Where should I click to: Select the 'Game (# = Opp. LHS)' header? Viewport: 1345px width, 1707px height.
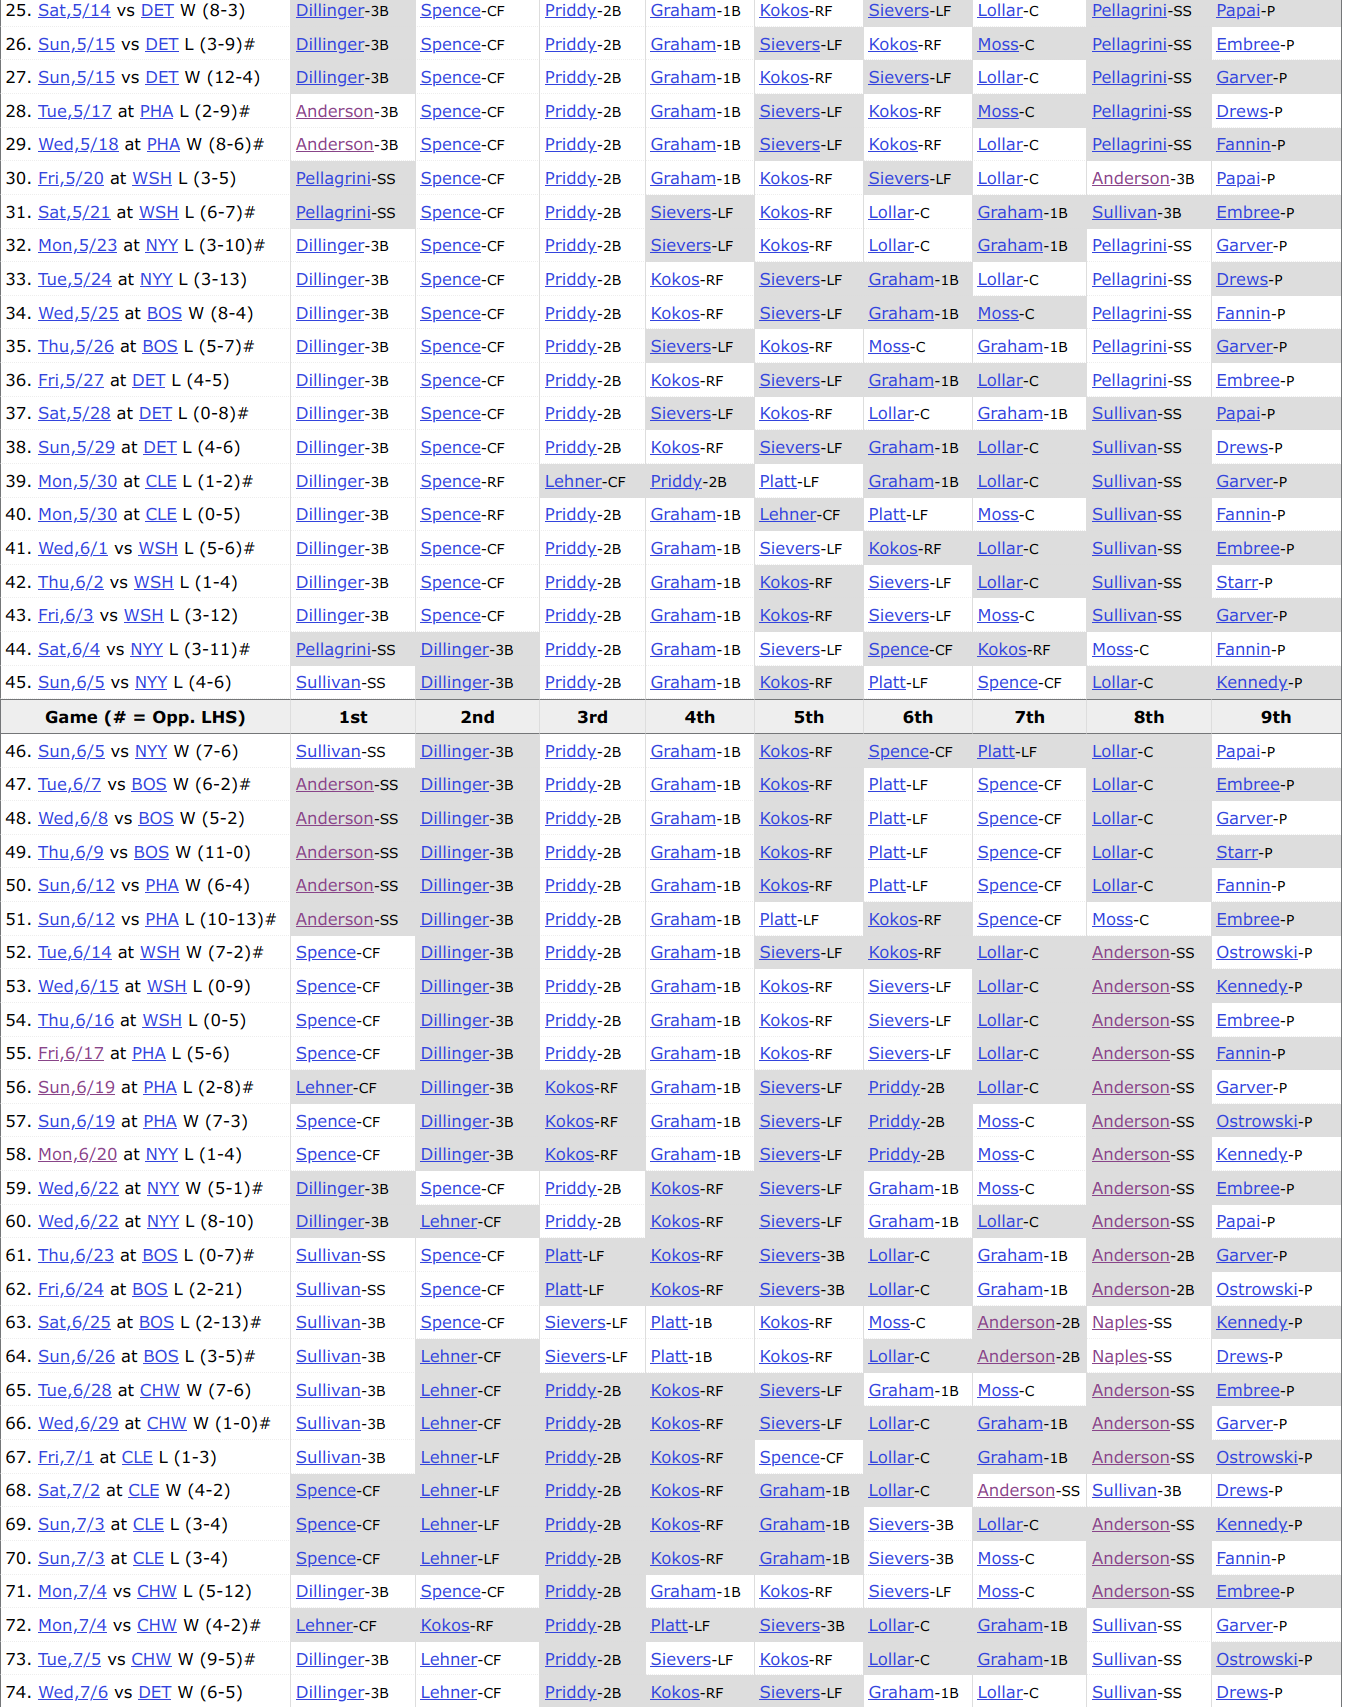[145, 718]
